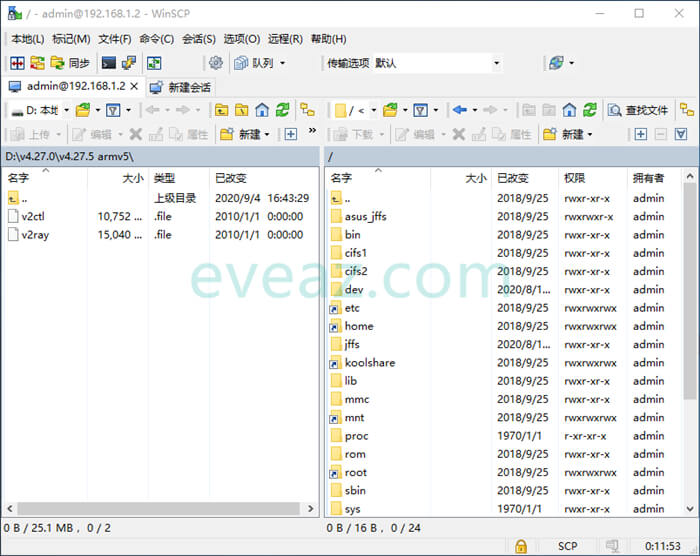This screenshot has height=556, width=700.
Task: Click the Compare Directories toolbar icon
Action: tap(17, 63)
